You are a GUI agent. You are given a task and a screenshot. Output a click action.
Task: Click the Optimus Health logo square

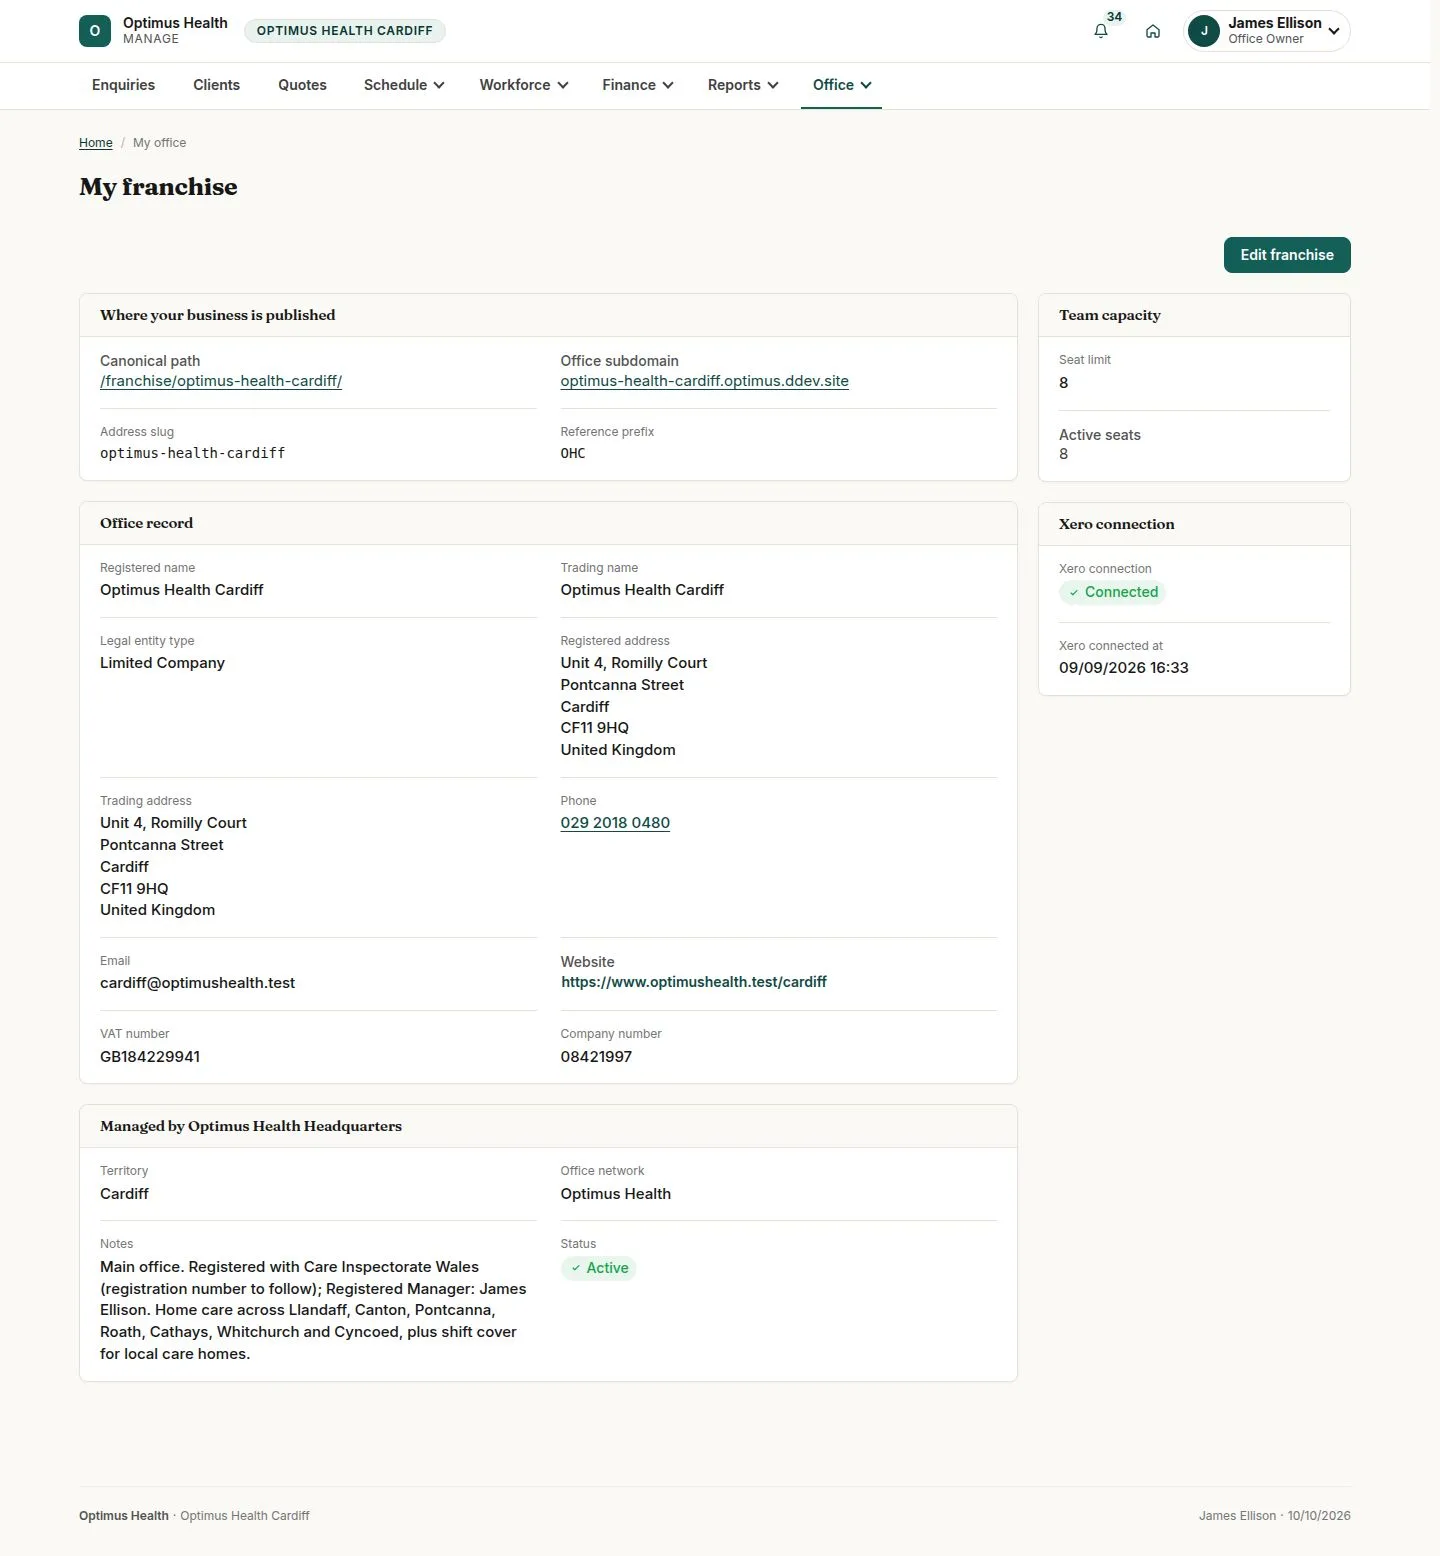(x=95, y=31)
